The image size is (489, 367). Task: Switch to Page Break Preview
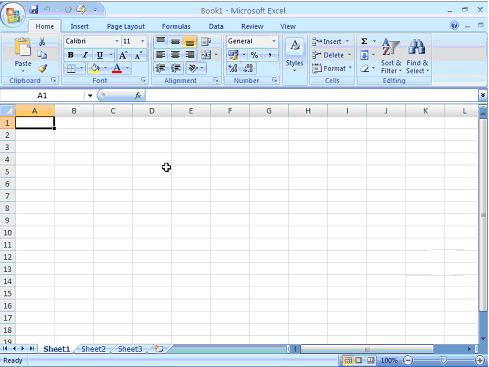coord(370,360)
